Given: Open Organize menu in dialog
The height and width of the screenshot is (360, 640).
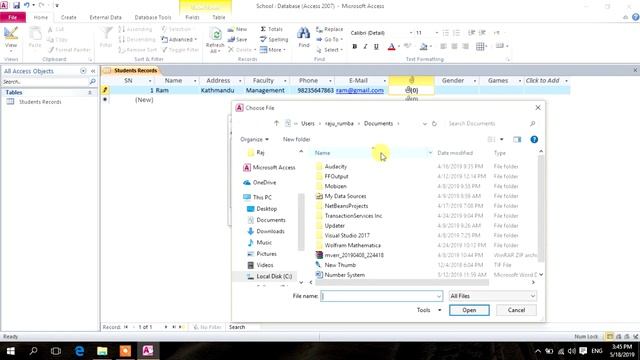Looking at the screenshot, I should (x=254, y=139).
